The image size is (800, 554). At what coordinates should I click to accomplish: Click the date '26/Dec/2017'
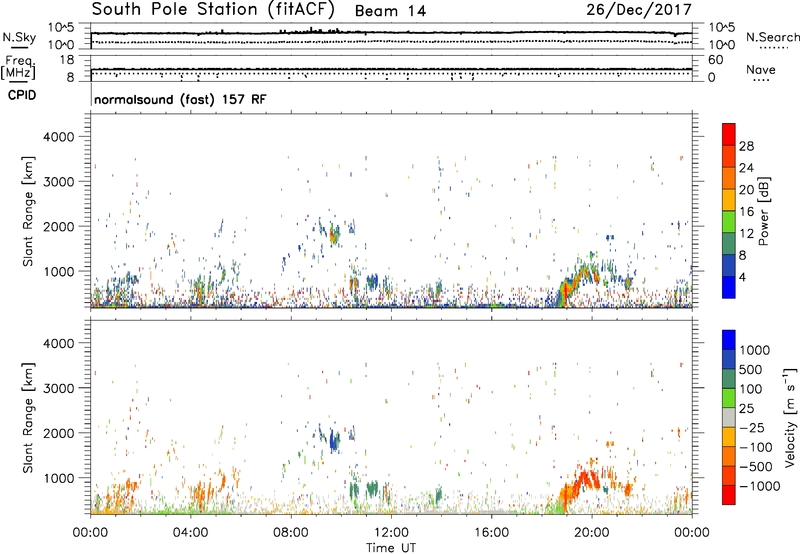coord(639,9)
